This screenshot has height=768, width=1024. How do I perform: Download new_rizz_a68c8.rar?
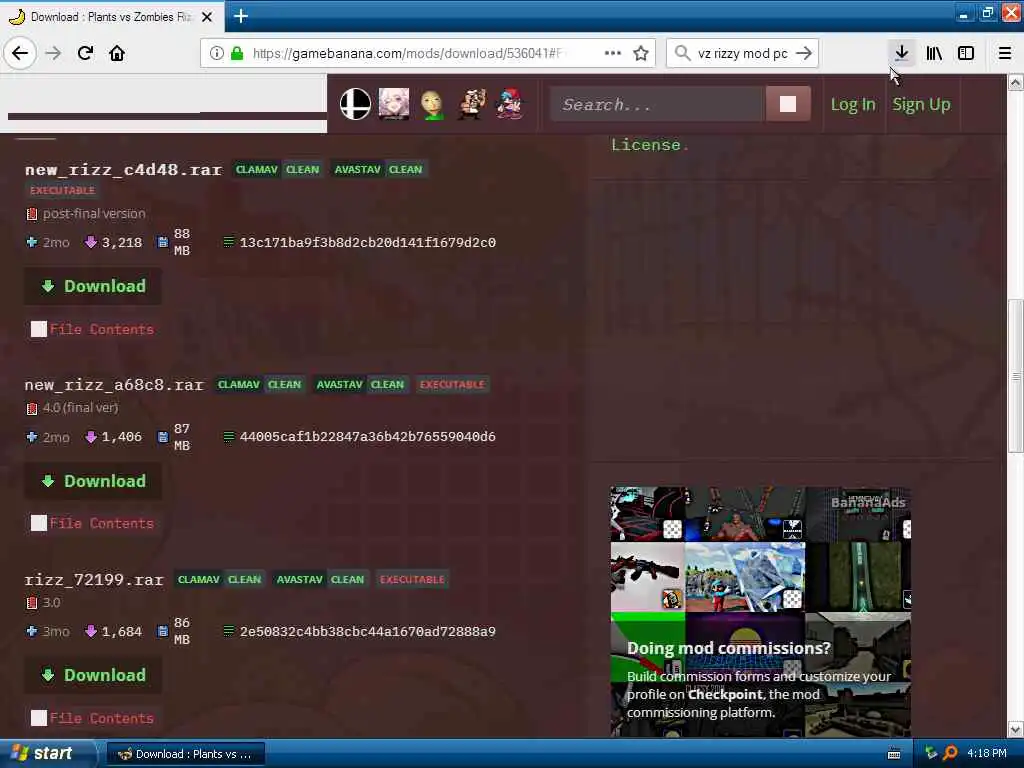click(x=93, y=481)
